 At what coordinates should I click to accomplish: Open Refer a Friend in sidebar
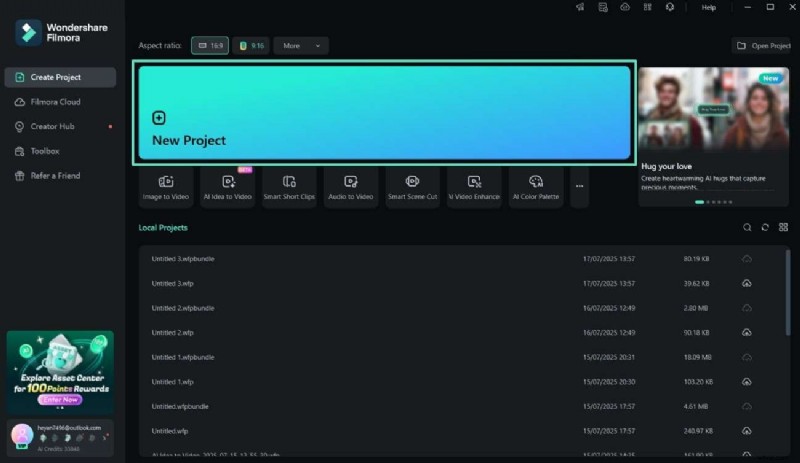point(60,176)
